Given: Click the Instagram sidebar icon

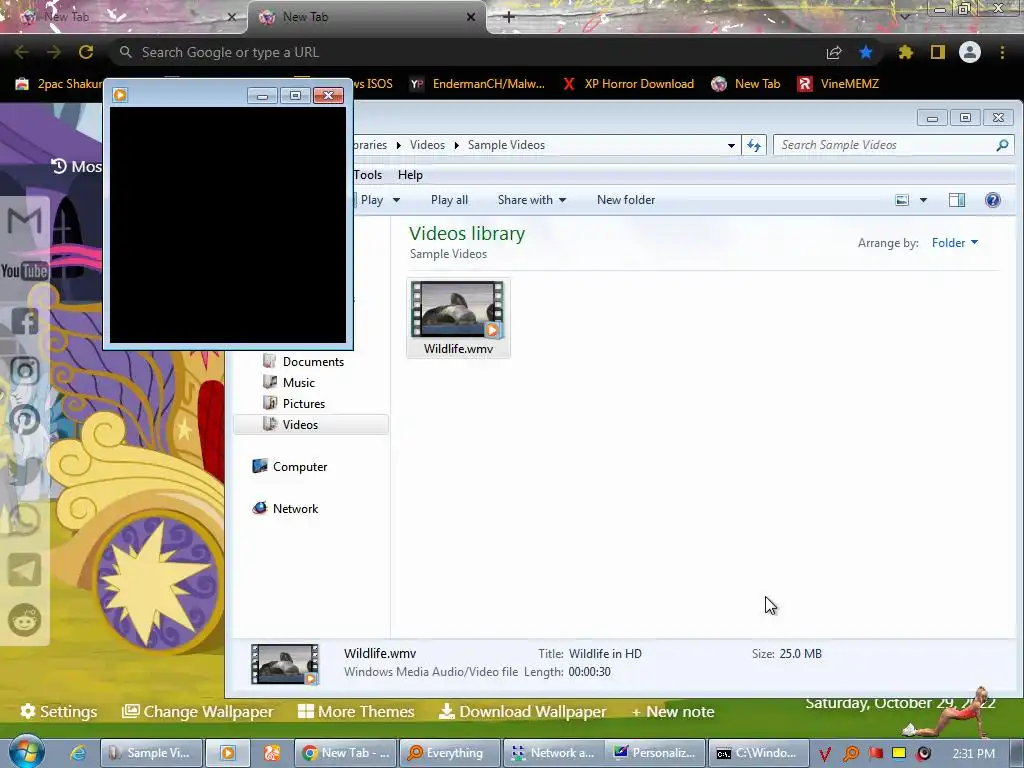Looking at the screenshot, I should [x=25, y=371].
